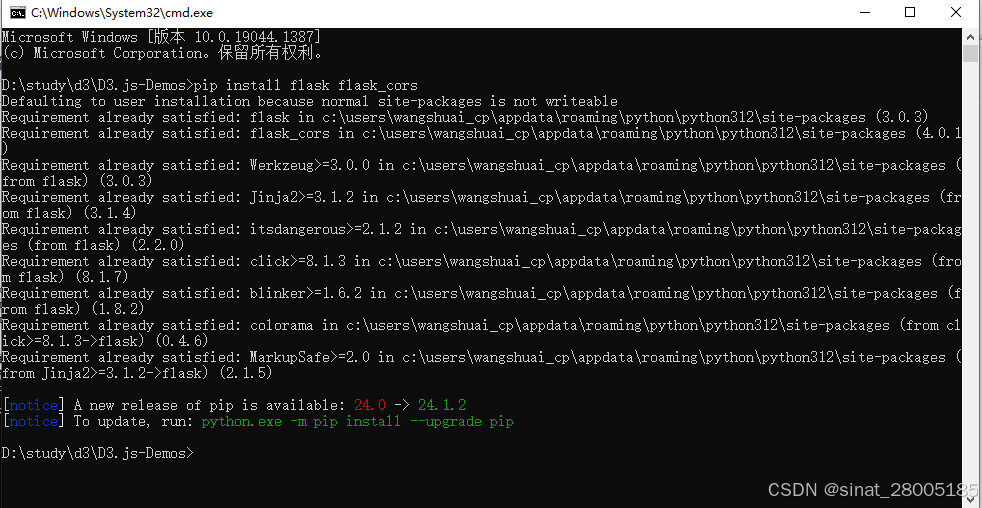Click the green python.exe upgrade pip command
Viewport: 982px width, 508px height.
(x=357, y=422)
